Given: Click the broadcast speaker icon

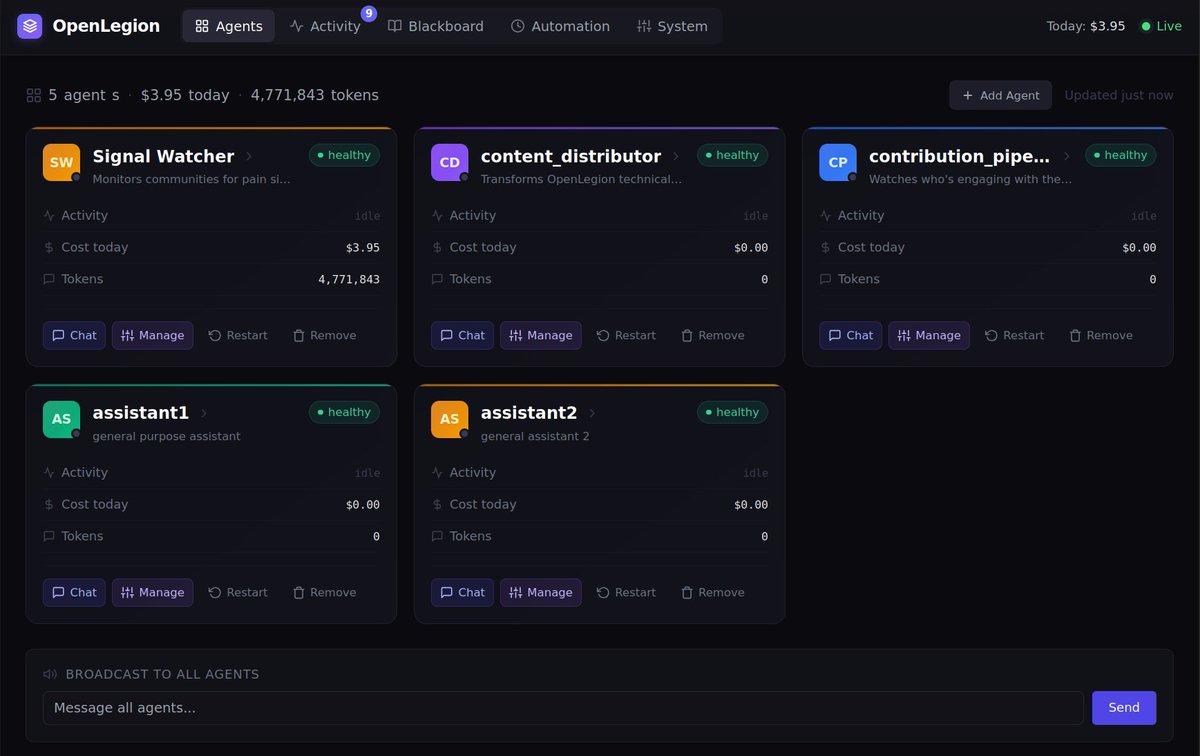Looking at the screenshot, I should pos(50,674).
